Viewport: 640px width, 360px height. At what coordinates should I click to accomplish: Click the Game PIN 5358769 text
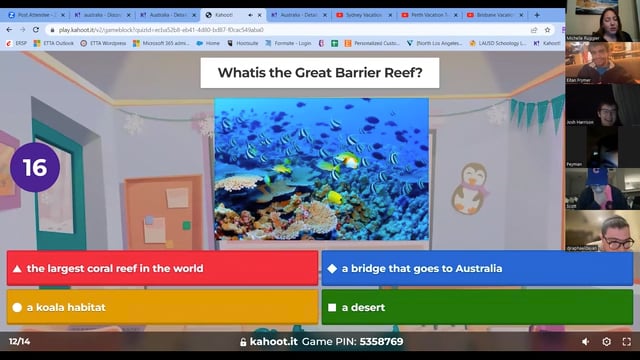tap(353, 342)
